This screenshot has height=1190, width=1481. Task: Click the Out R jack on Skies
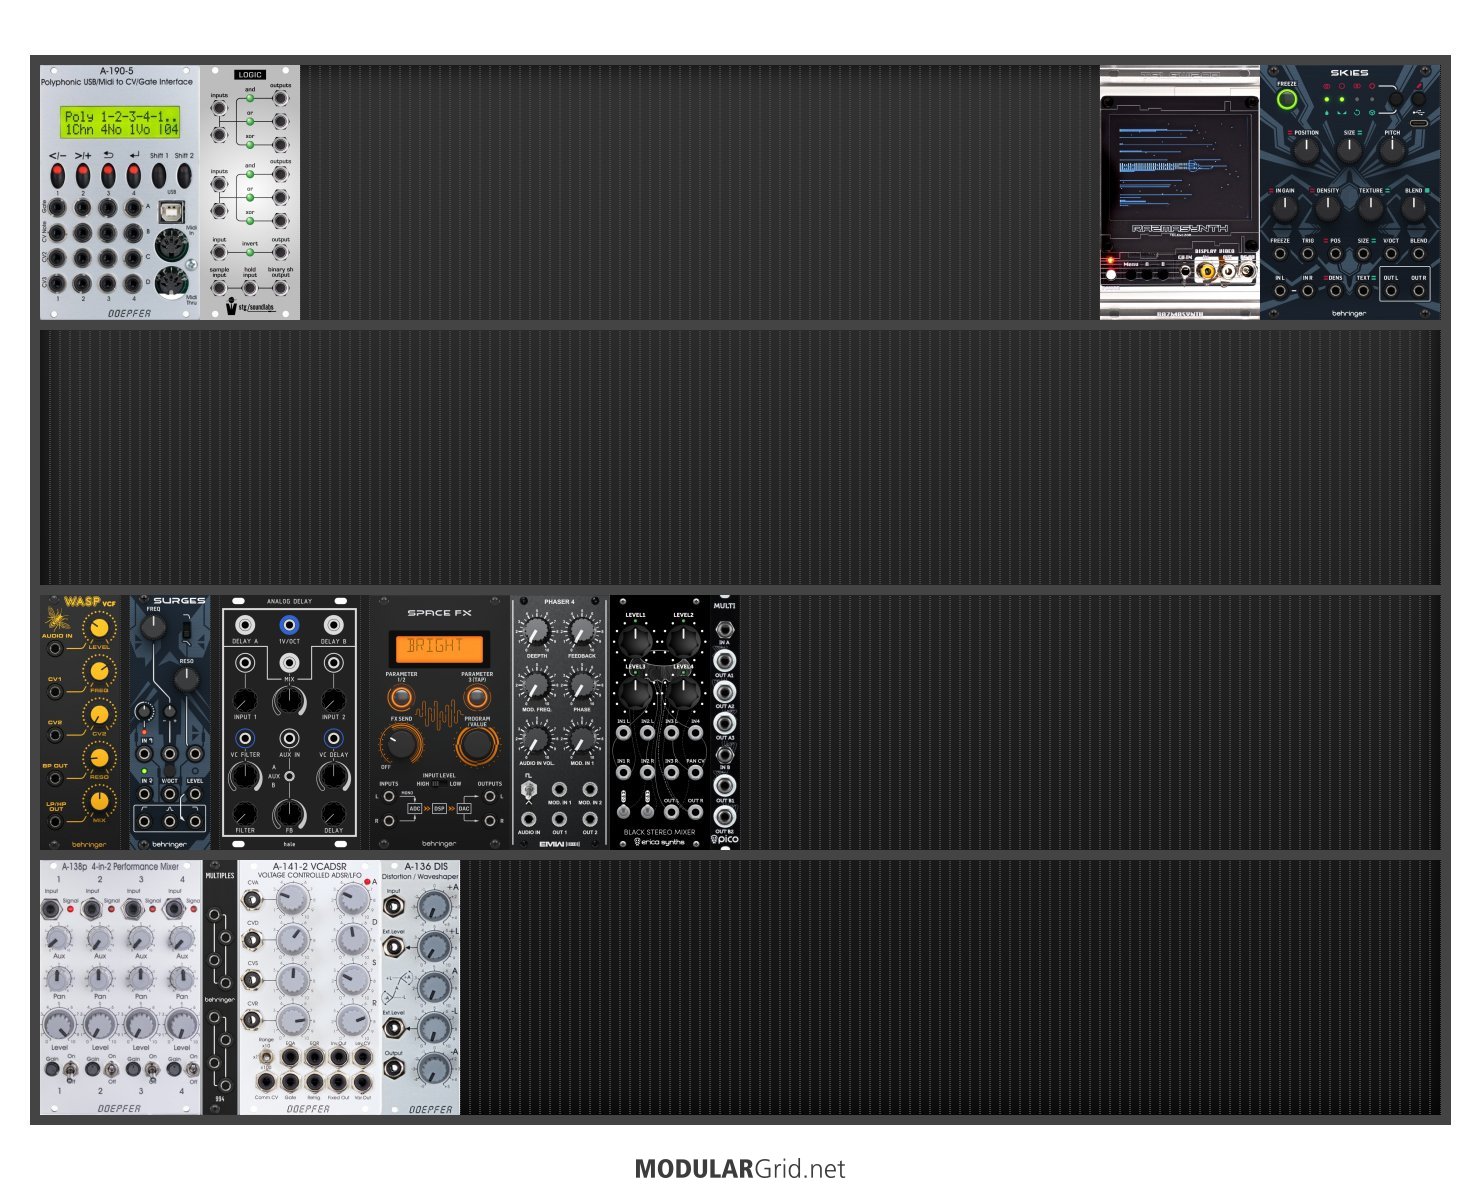point(1418,291)
